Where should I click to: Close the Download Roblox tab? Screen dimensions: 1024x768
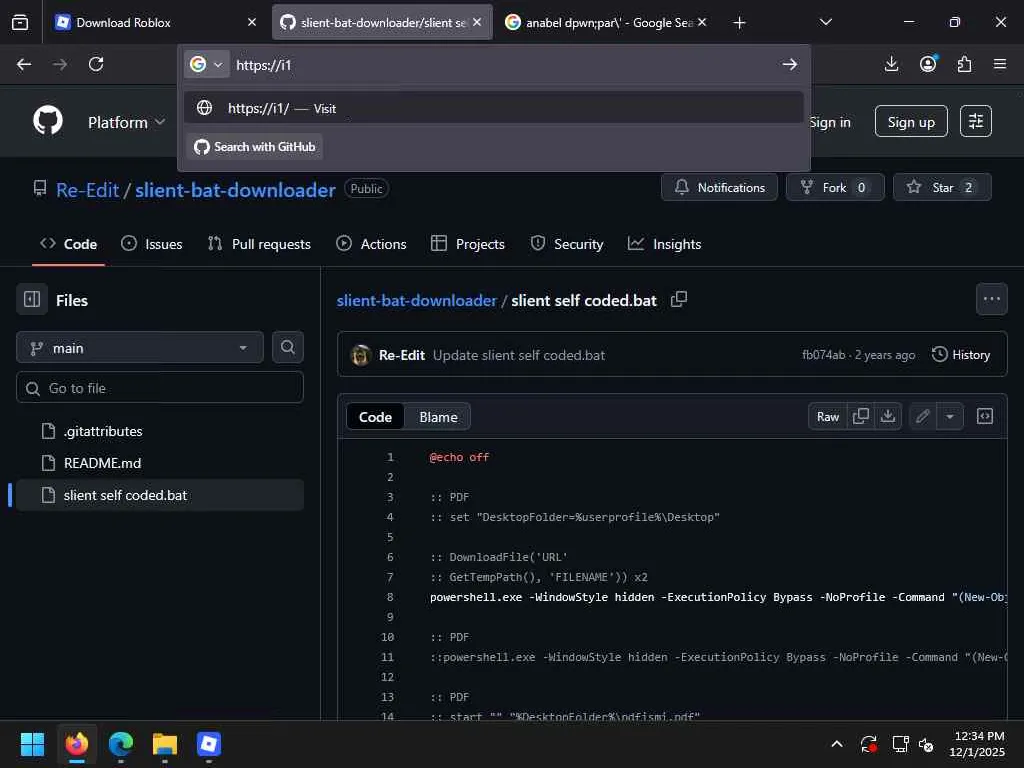pyautogui.click(x=252, y=22)
